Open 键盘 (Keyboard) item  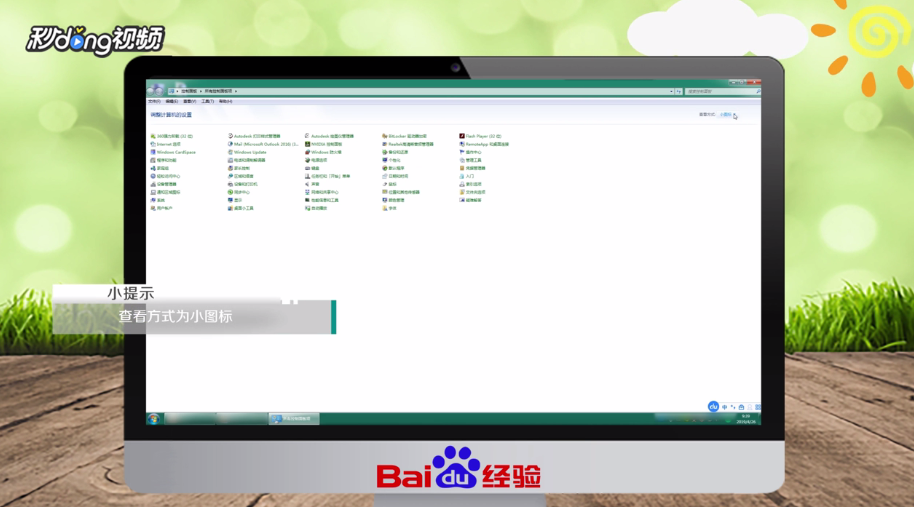point(312,168)
